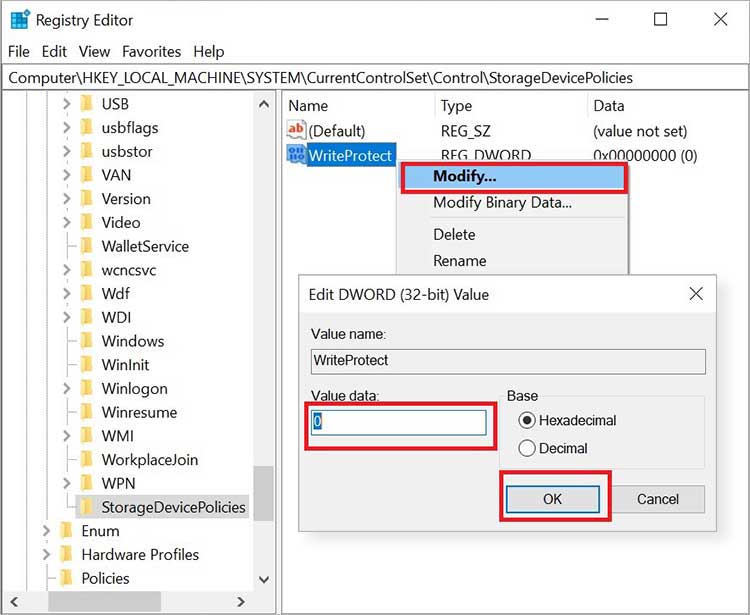Expand the usbstor tree node
The width and height of the screenshot is (750, 615).
pyautogui.click(x=66, y=151)
